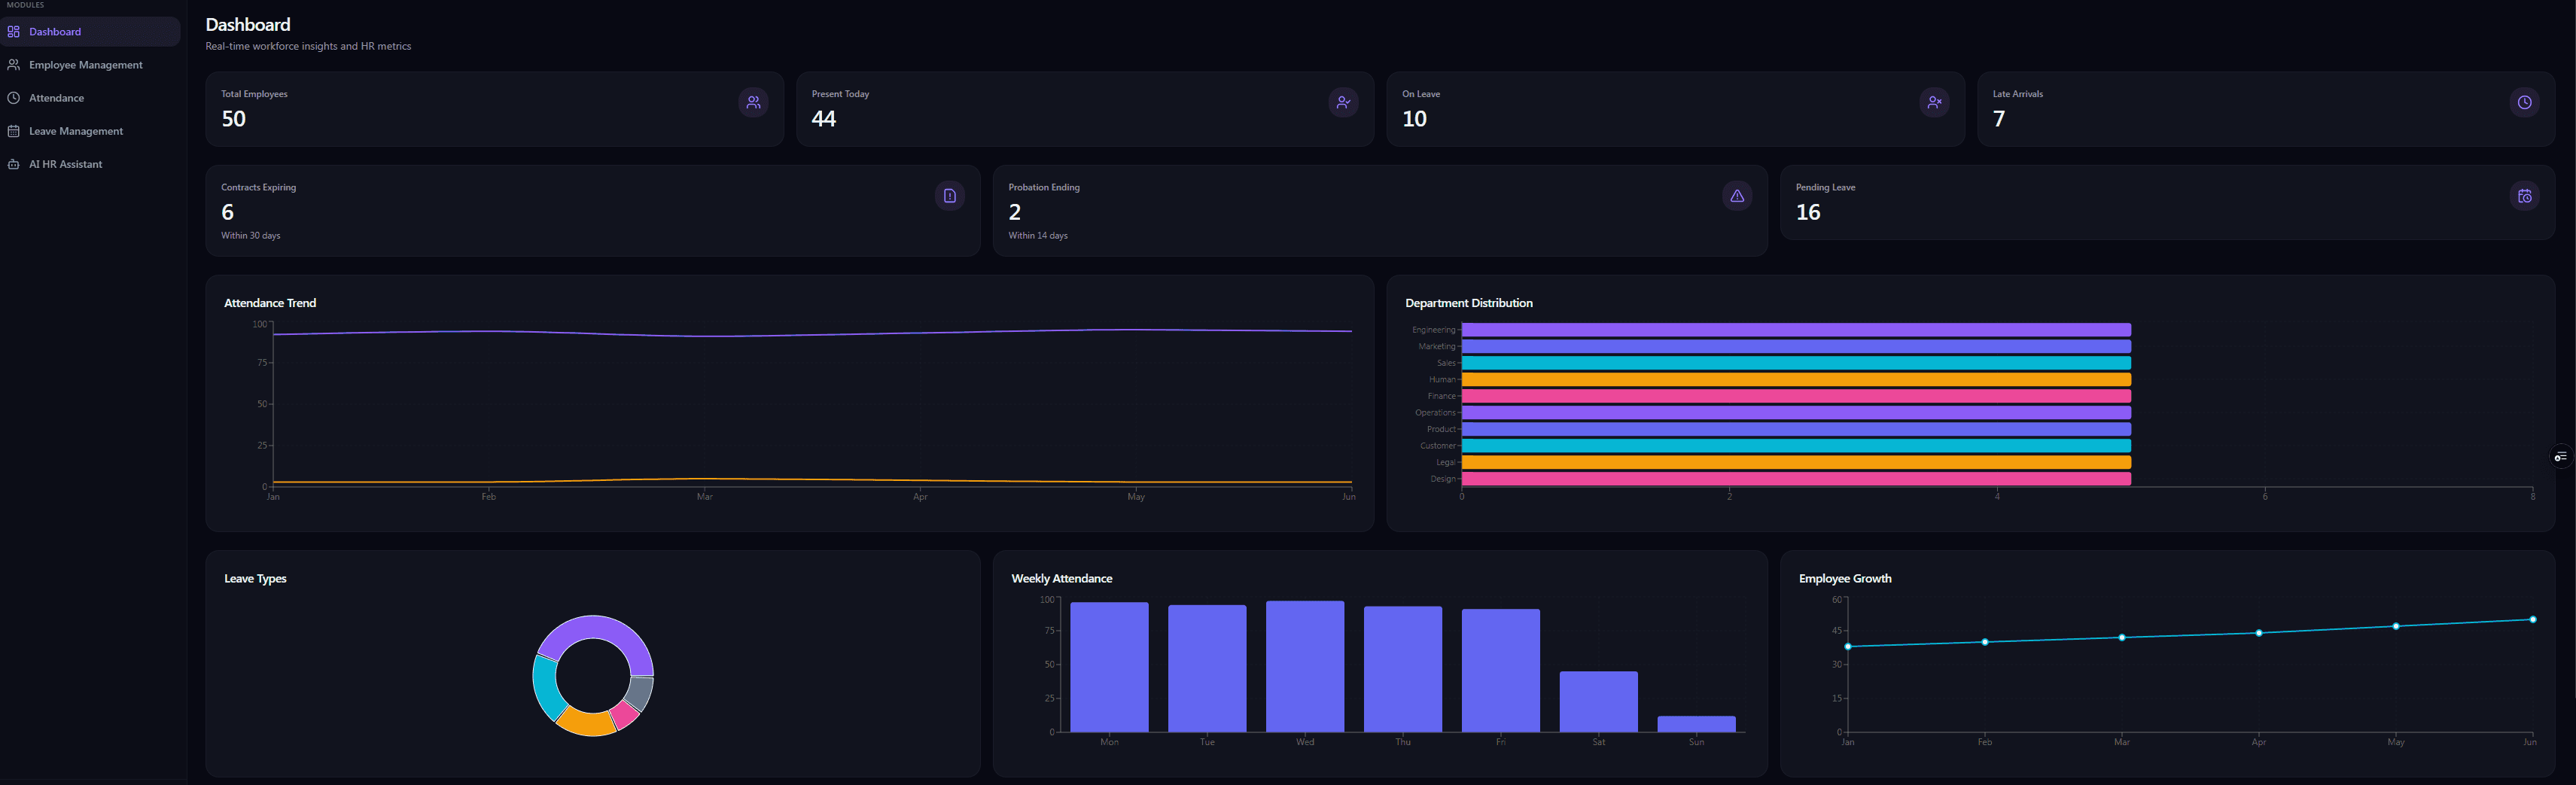The width and height of the screenshot is (2576, 785).
Task: Click the cyan Customer bar in department chart
Action: (x=1796, y=446)
